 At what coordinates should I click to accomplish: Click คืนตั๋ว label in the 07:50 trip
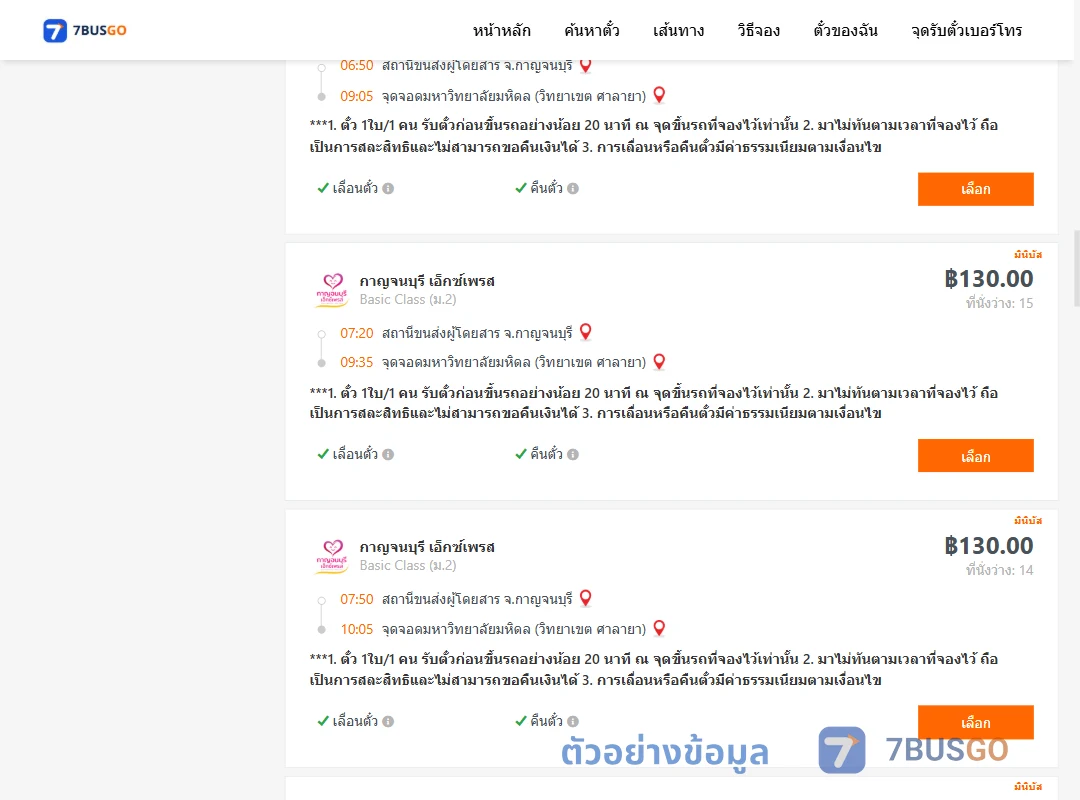point(546,721)
